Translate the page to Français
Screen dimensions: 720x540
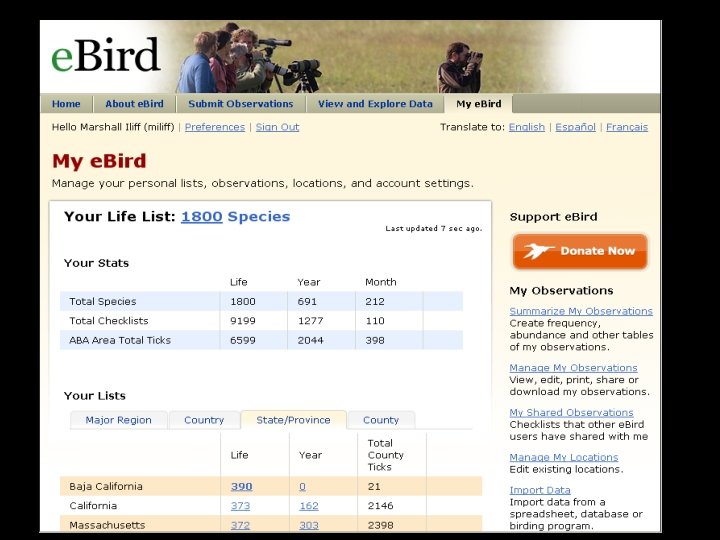coord(627,127)
